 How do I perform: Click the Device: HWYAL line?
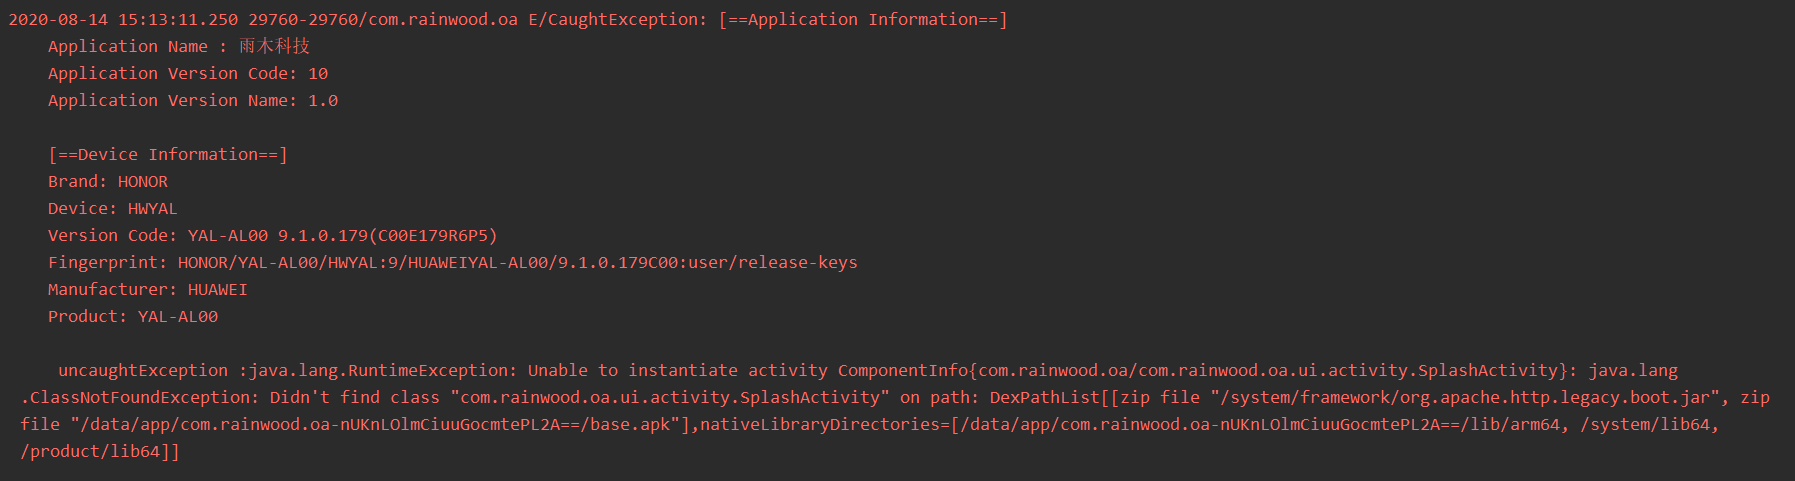tap(113, 208)
